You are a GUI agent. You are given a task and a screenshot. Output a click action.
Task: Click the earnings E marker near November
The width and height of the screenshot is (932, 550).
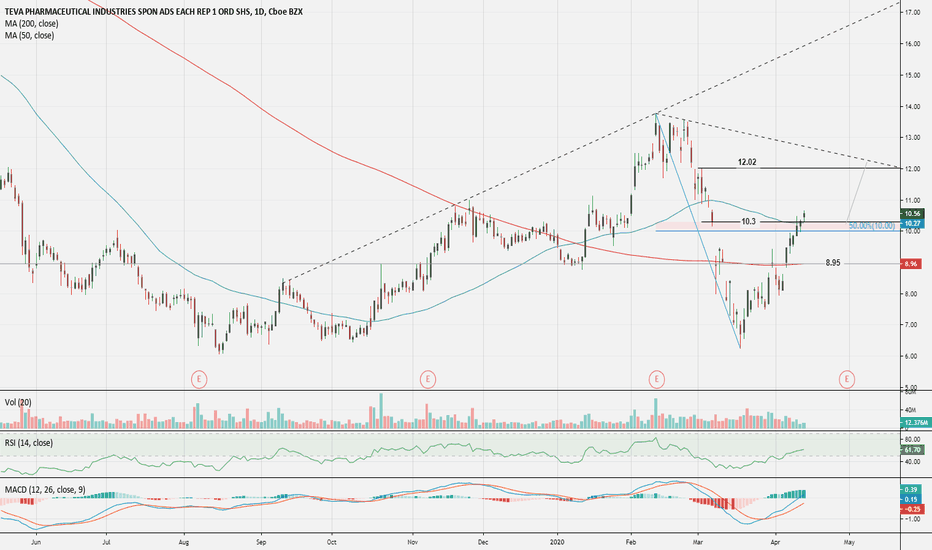click(427, 379)
